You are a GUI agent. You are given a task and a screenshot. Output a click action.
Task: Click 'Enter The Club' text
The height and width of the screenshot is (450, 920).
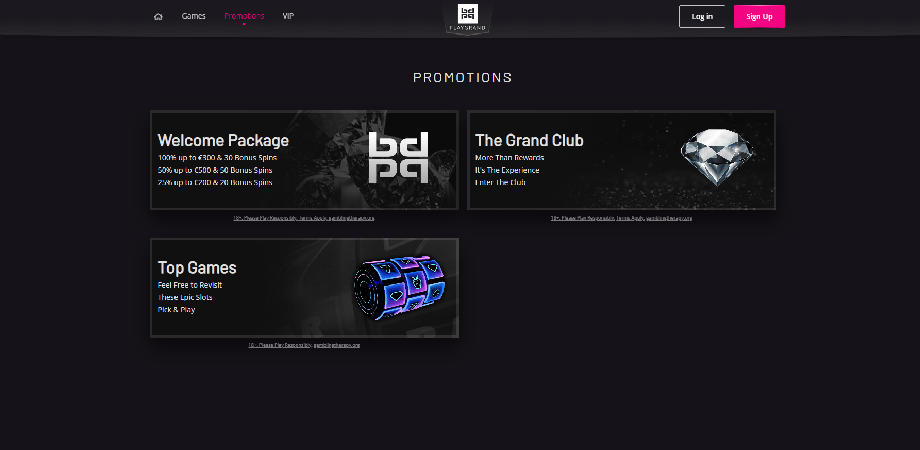point(500,182)
